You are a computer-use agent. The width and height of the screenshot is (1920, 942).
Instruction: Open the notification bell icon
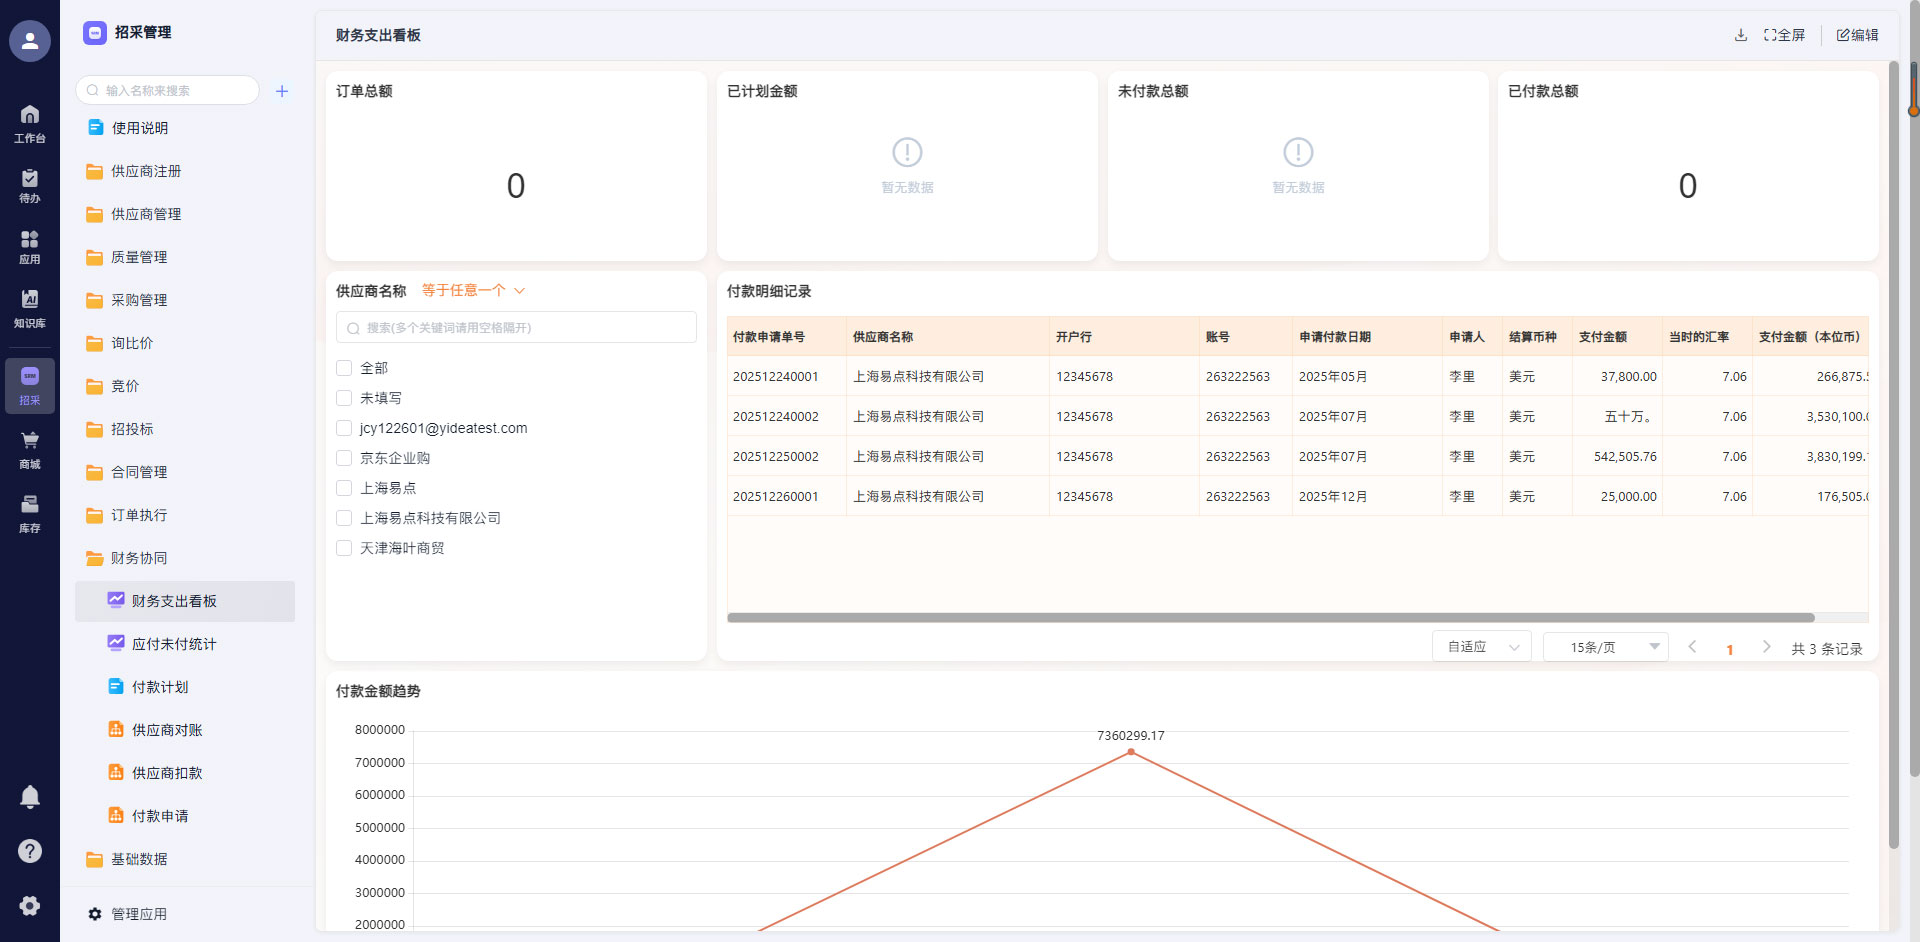(x=30, y=796)
